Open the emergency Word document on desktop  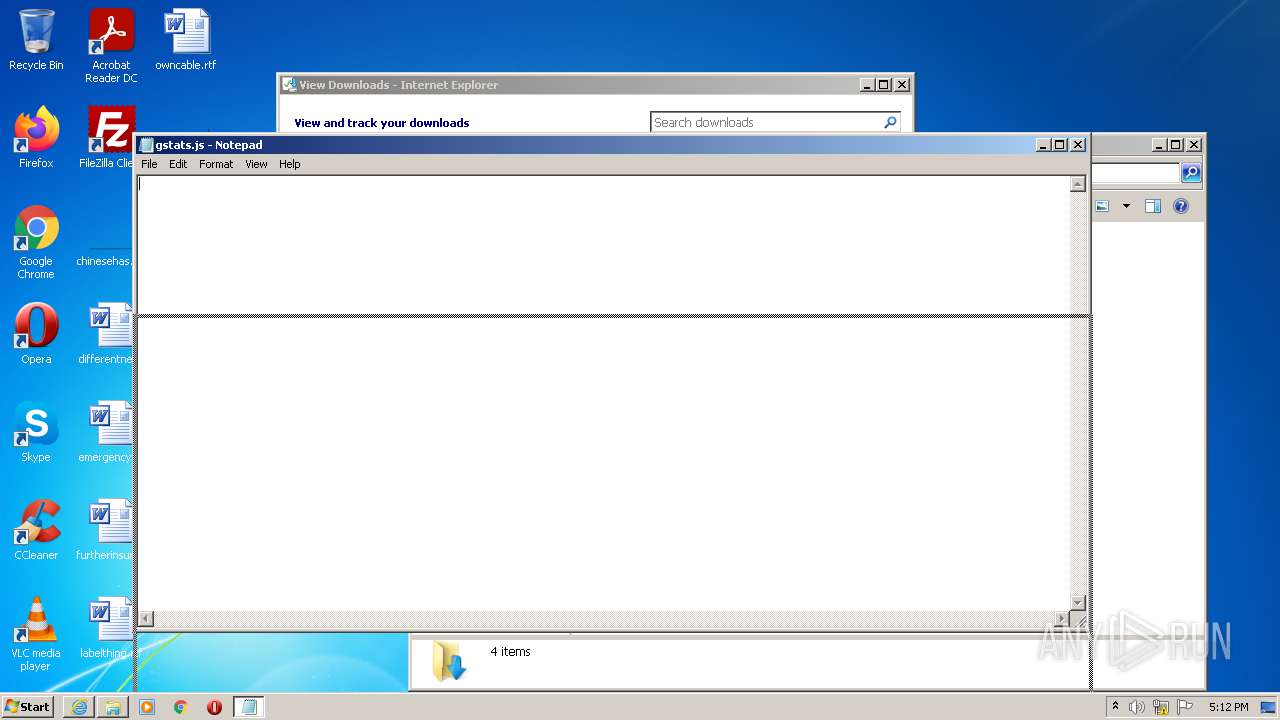[108, 432]
